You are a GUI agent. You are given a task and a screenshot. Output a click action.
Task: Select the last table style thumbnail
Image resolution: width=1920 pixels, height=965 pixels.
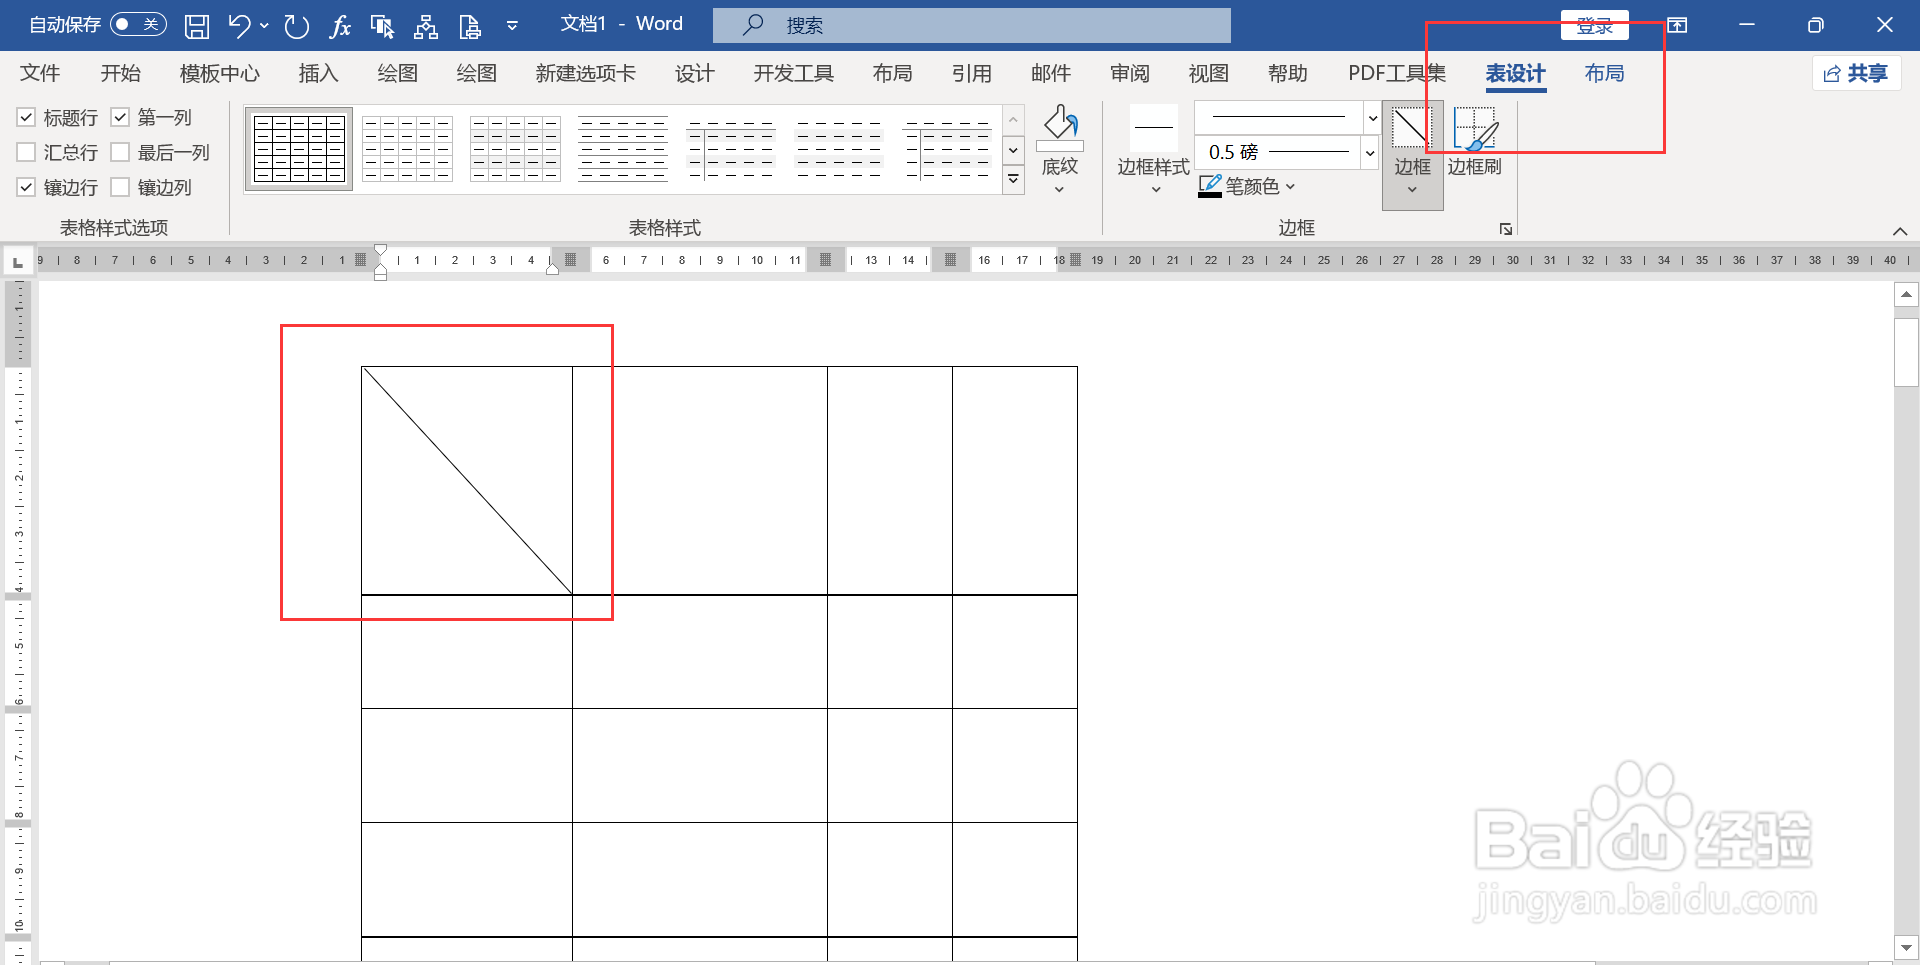pos(947,149)
